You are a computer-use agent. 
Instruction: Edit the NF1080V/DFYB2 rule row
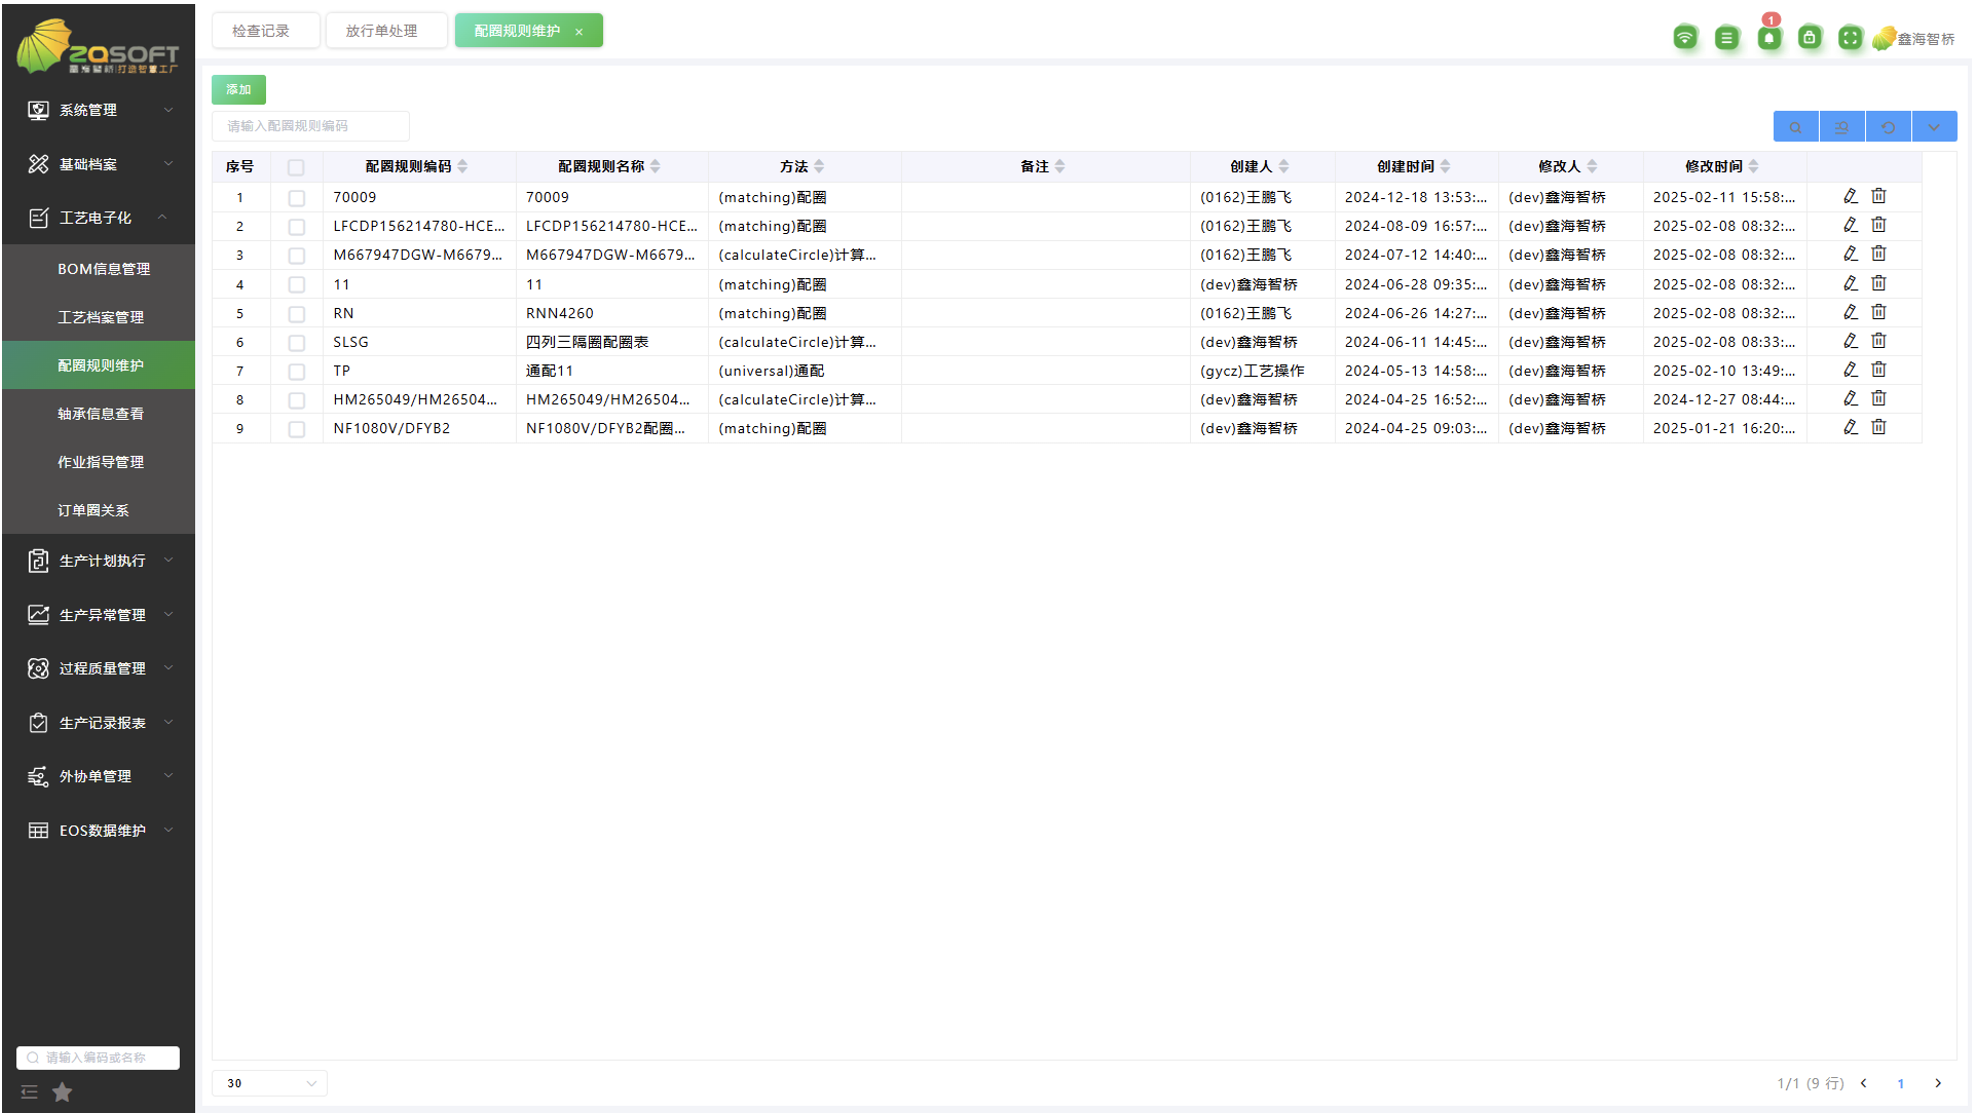click(x=1850, y=428)
